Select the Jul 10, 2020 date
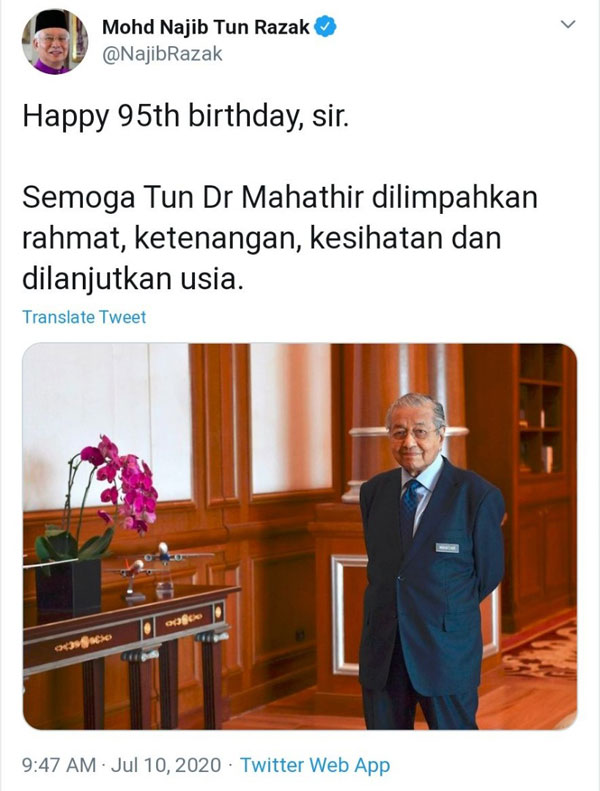This screenshot has height=791, width=600. click(166, 765)
